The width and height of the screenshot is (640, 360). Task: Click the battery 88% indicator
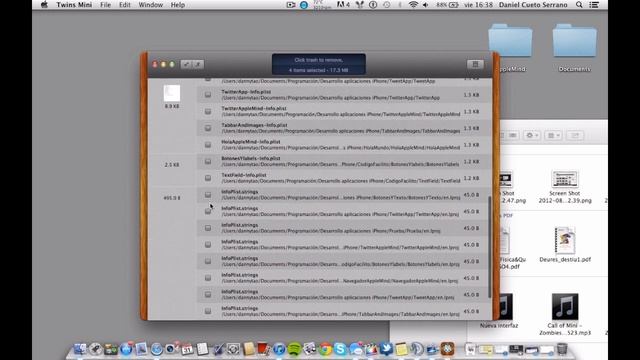[x=447, y=5]
